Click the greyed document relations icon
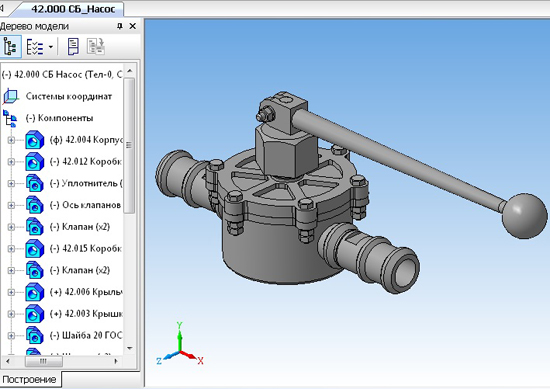This screenshot has height=389, width=550. (96, 47)
